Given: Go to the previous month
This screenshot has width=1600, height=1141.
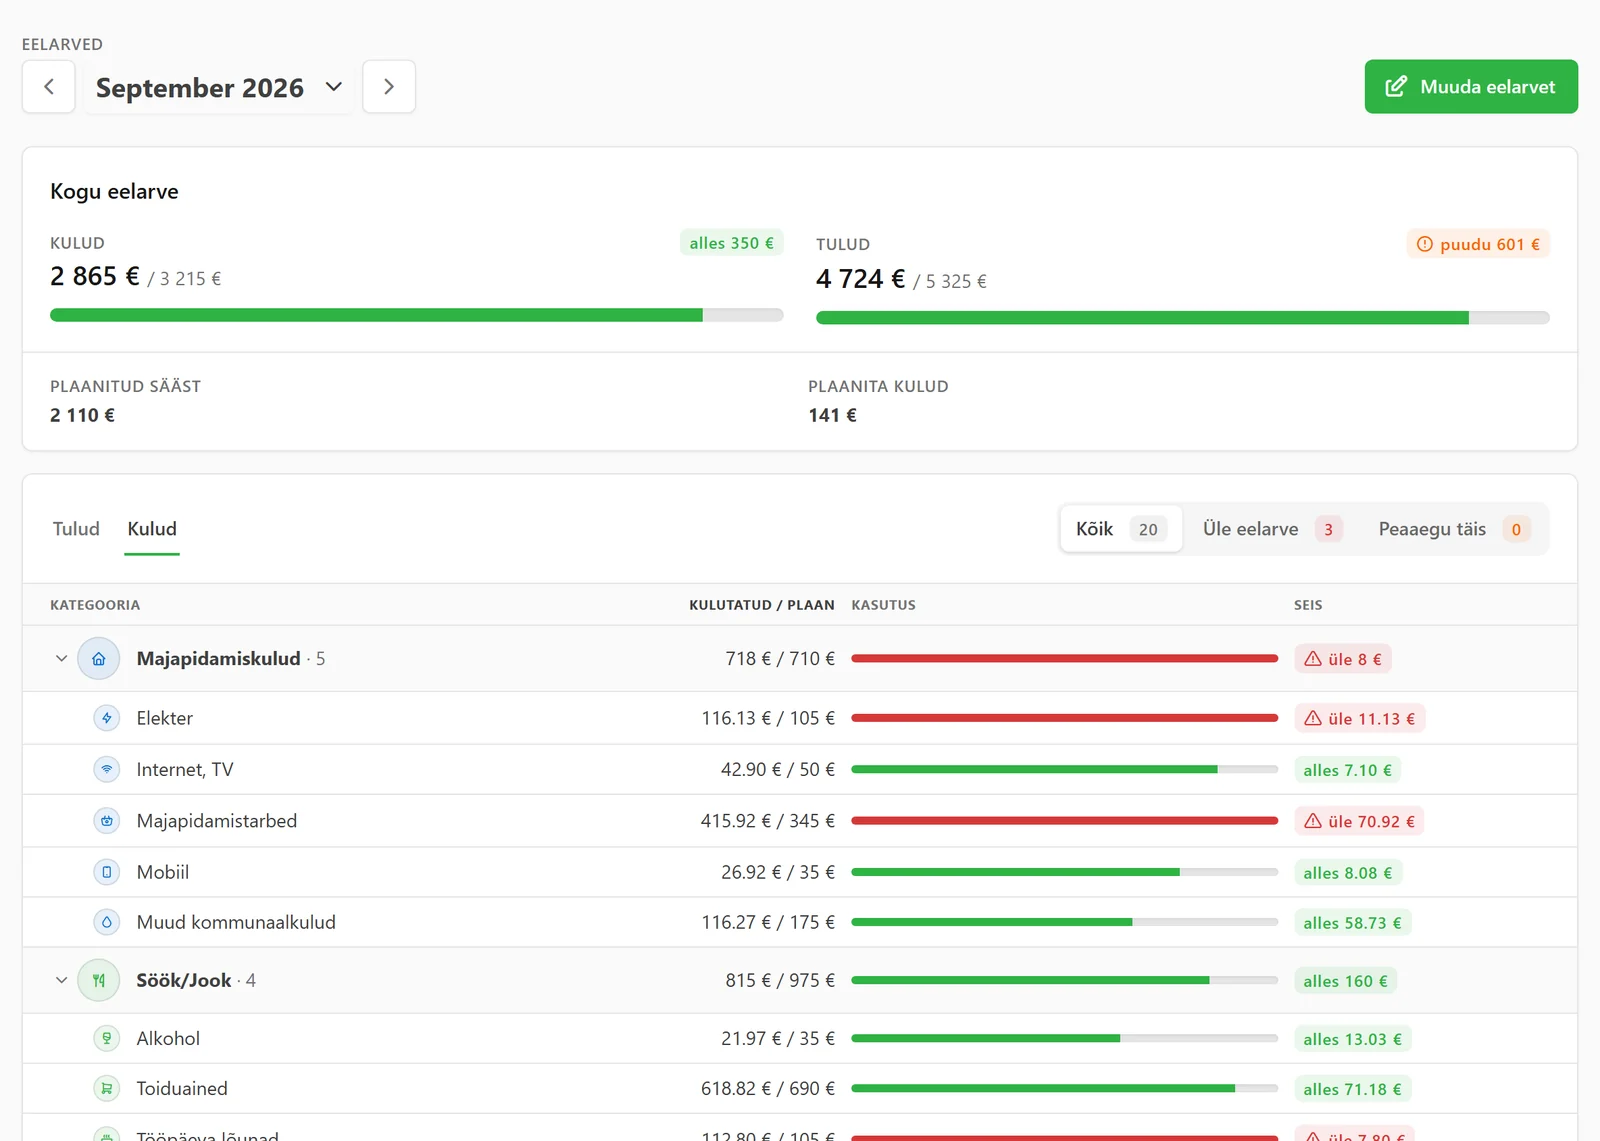Looking at the screenshot, I should coord(49,87).
